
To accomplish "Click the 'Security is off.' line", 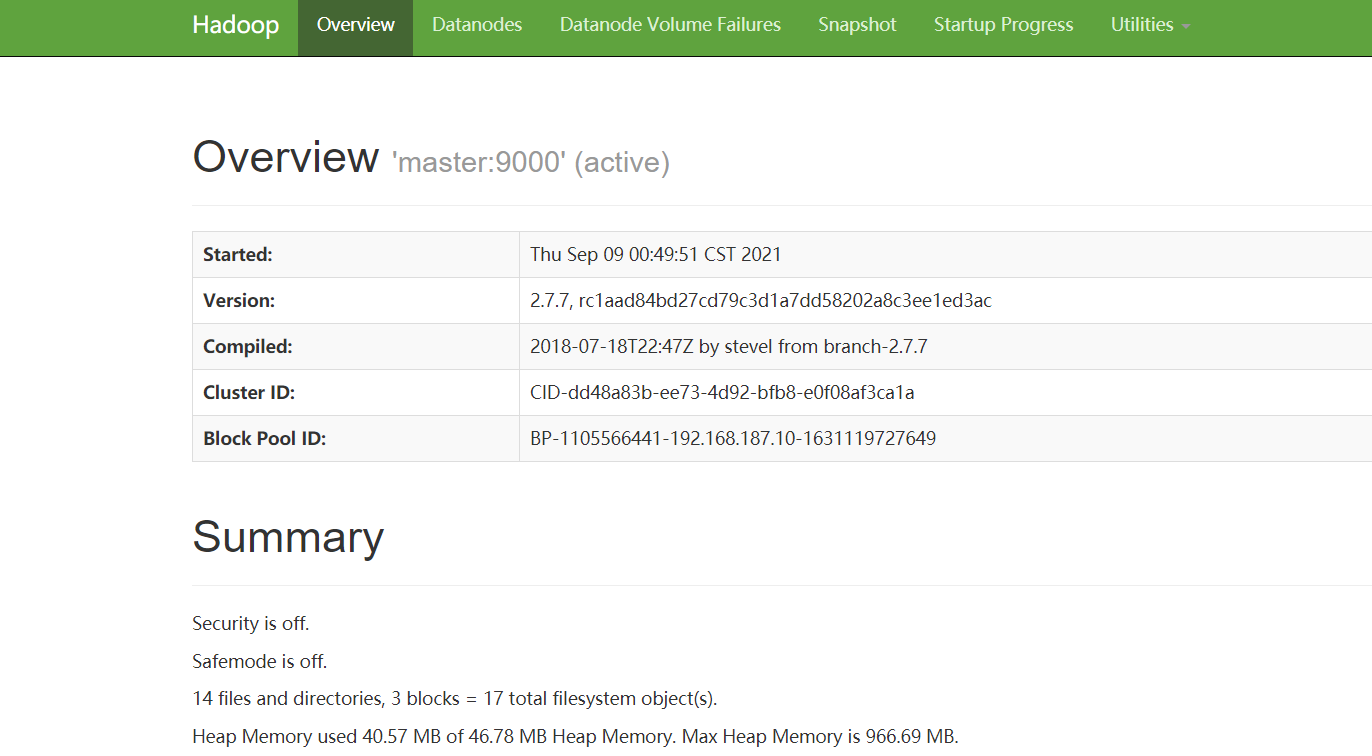I will 251,624.
